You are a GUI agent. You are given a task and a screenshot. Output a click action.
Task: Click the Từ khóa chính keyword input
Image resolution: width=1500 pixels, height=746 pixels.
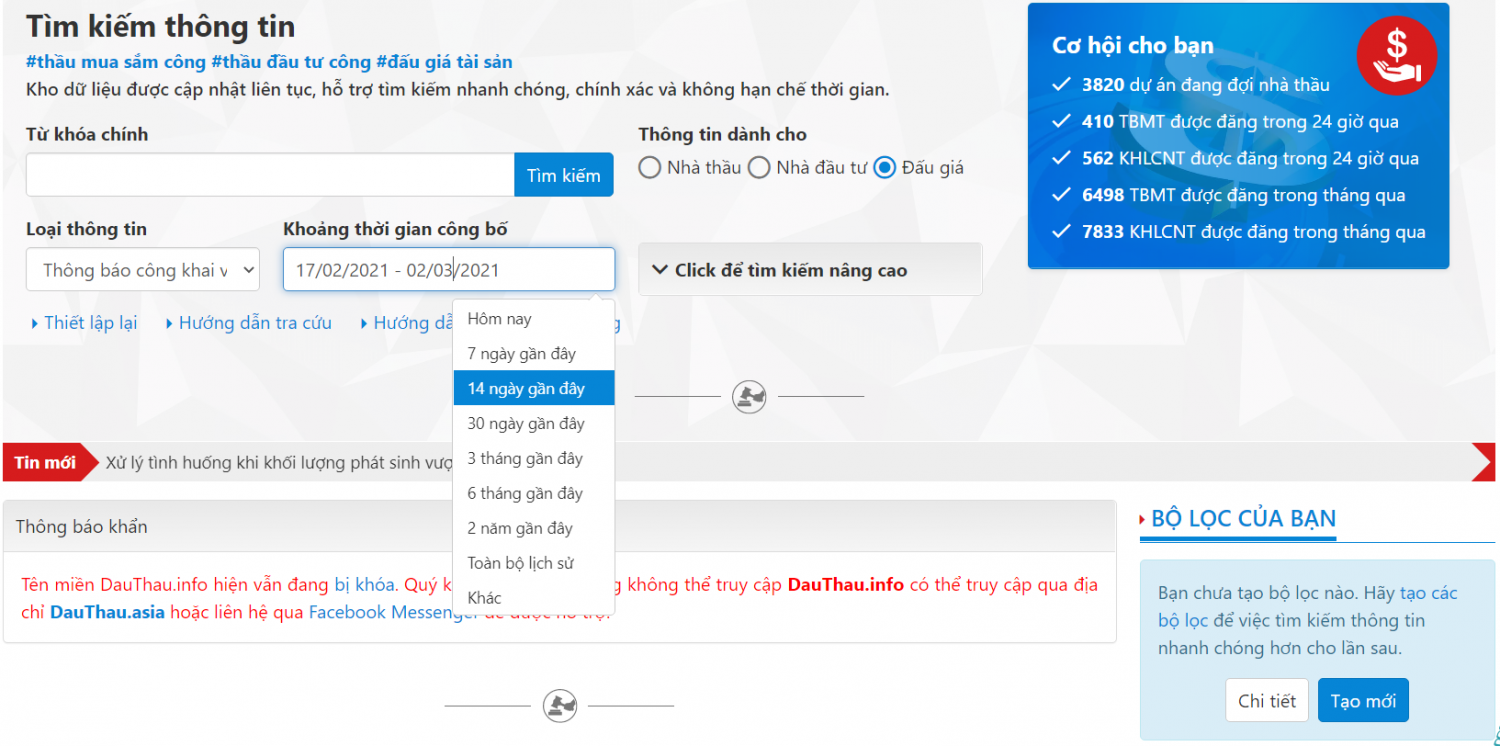[x=270, y=175]
